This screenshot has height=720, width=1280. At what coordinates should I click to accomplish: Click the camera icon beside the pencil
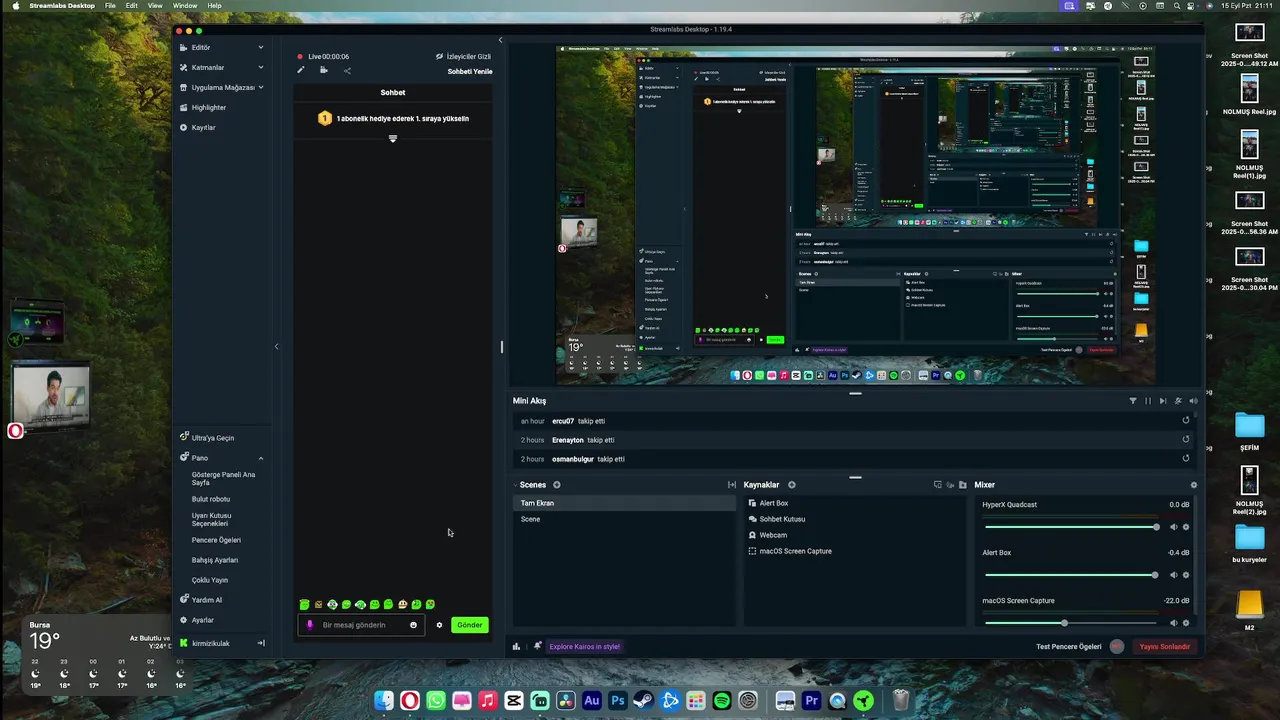324,70
